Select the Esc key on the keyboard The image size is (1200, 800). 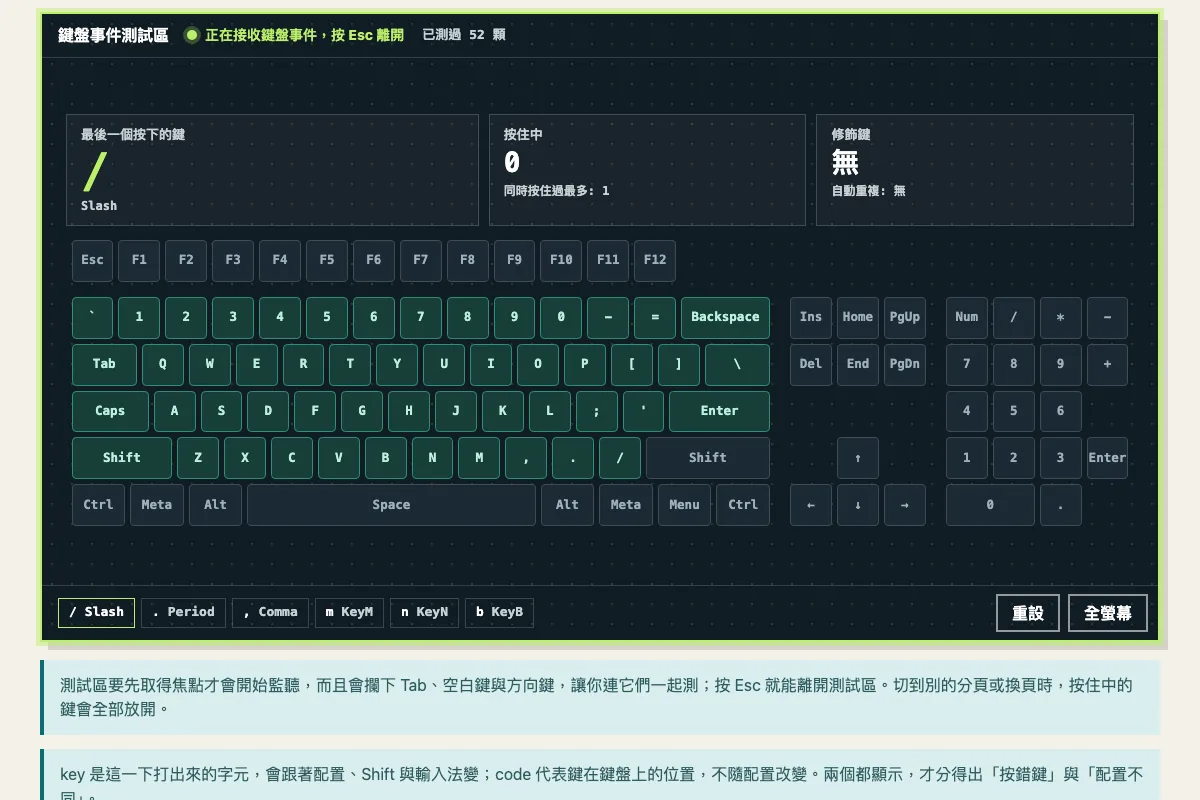coord(92,260)
